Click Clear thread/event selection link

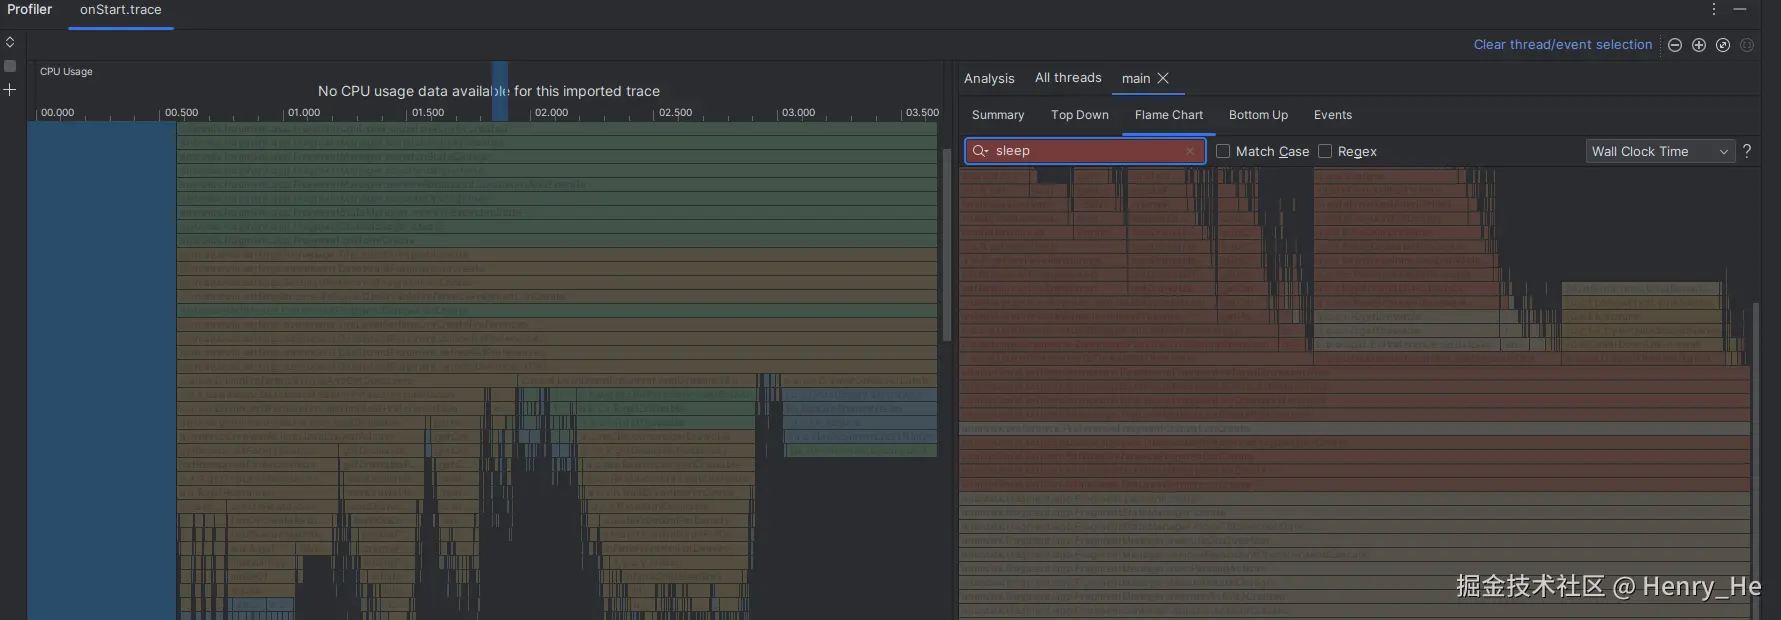point(1563,45)
